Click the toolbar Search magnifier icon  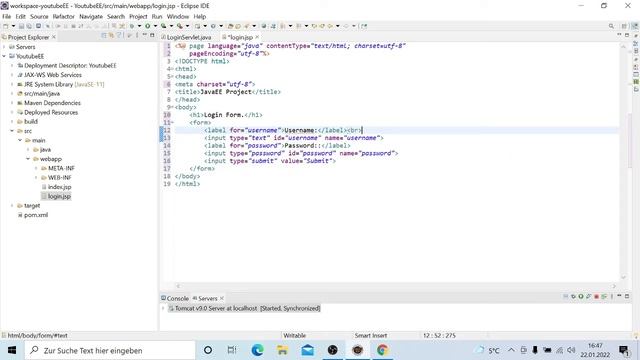coord(611,26)
